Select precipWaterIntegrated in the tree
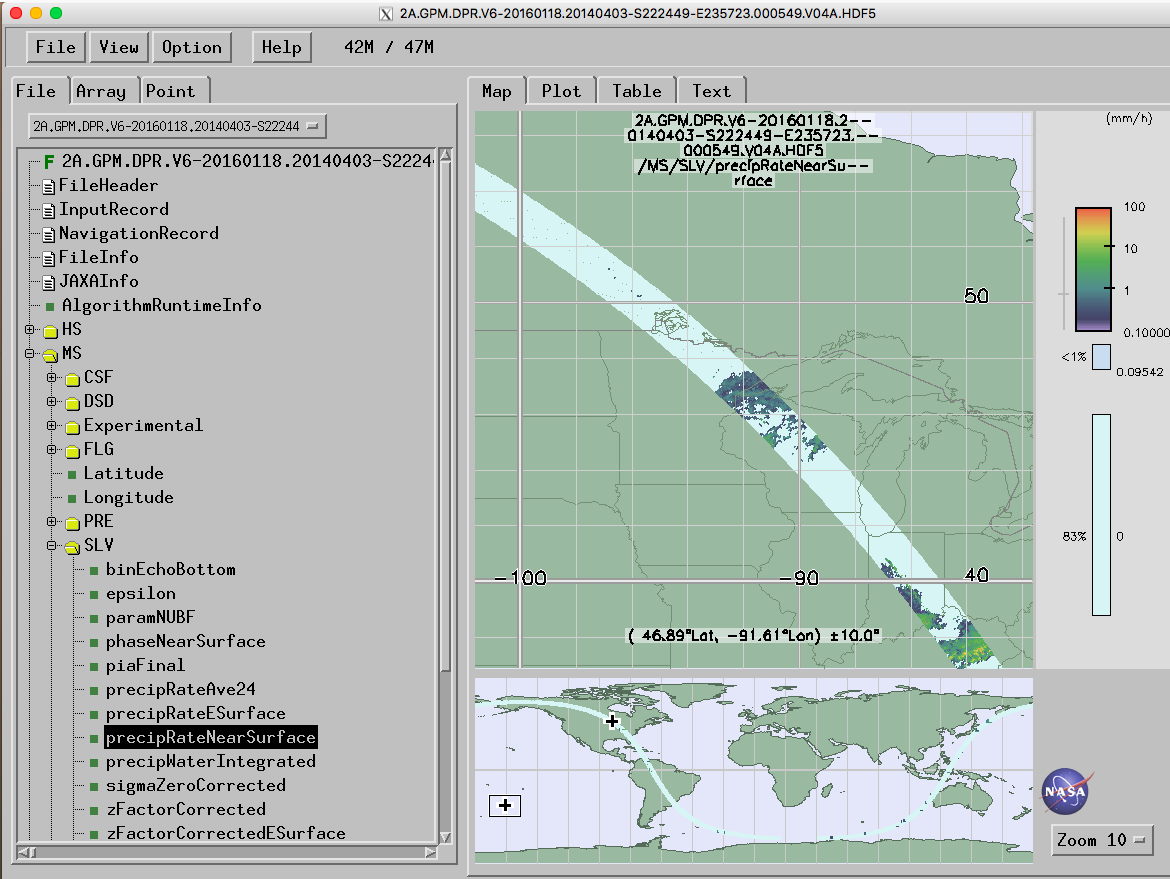1170x879 pixels. point(210,762)
